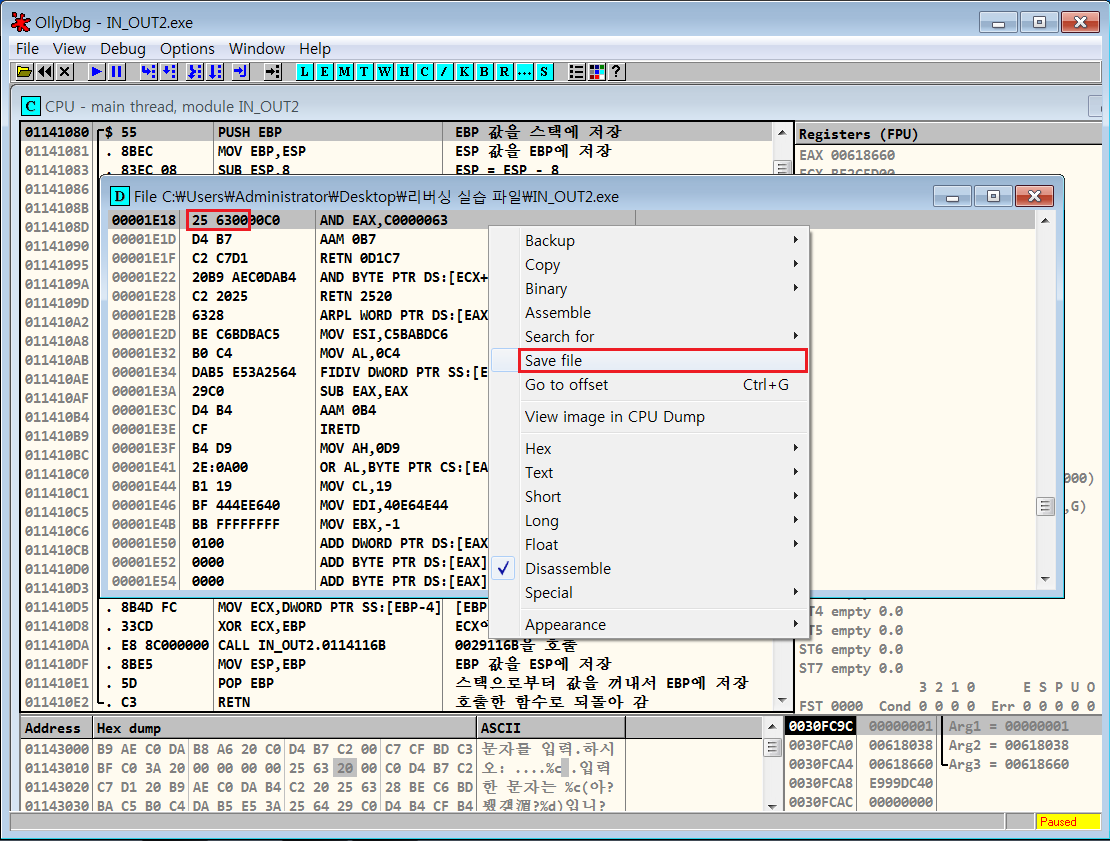Choose Assemble from context menu

649,313
